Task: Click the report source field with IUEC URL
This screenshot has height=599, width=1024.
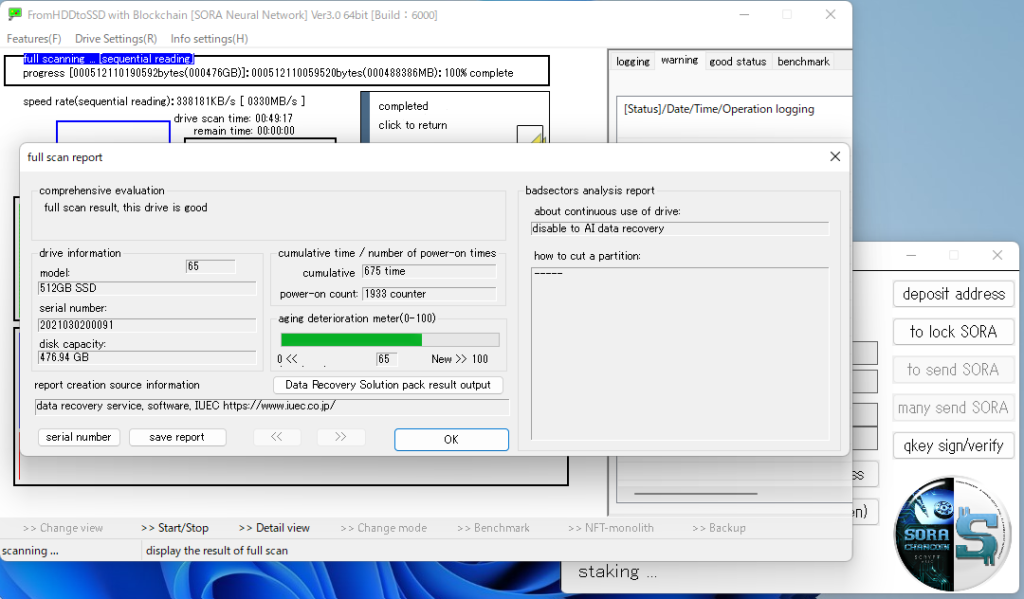Action: [x=272, y=406]
